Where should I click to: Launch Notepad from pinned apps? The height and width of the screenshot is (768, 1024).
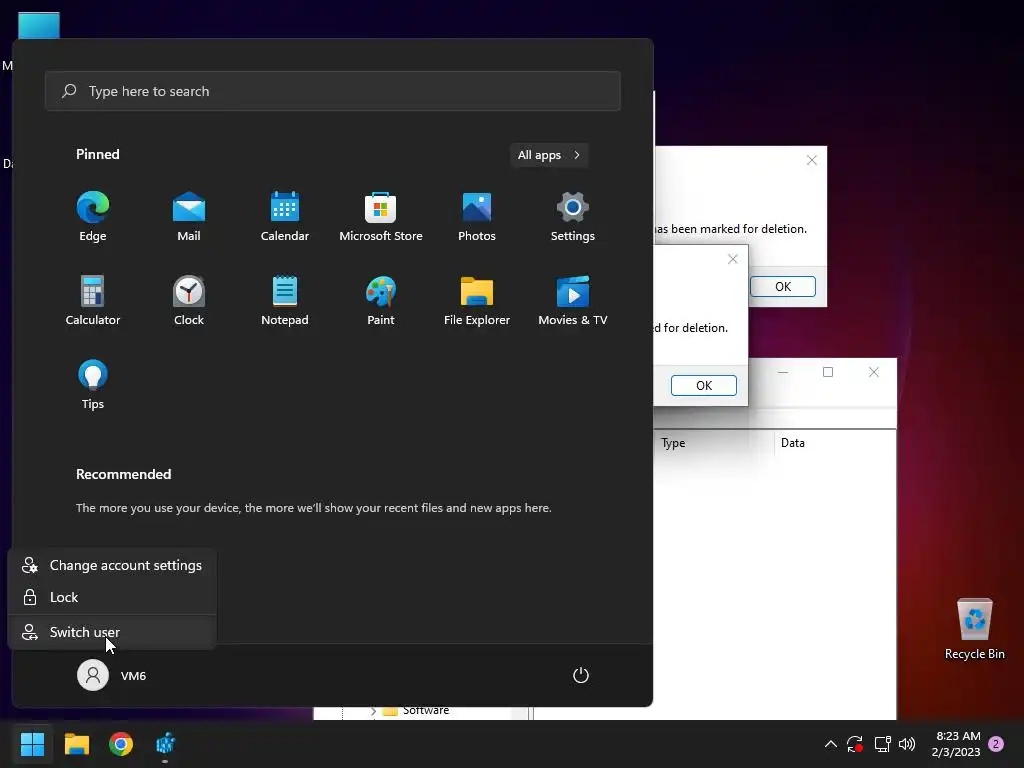coord(285,300)
